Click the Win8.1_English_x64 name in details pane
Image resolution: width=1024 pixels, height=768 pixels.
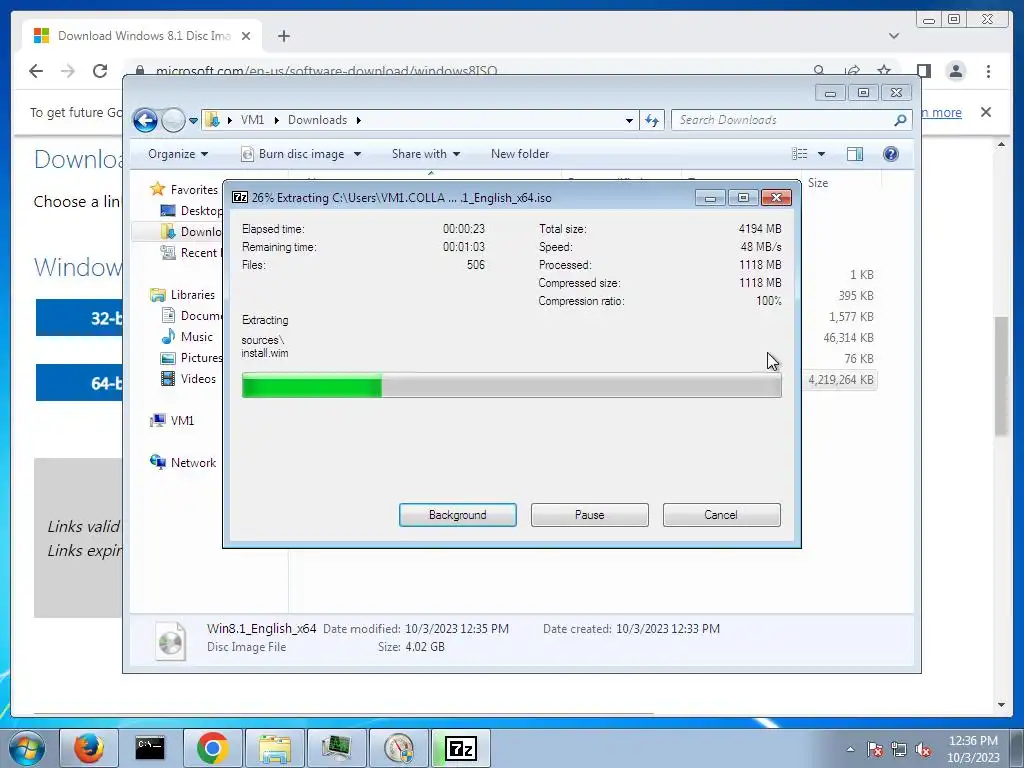coord(261,628)
